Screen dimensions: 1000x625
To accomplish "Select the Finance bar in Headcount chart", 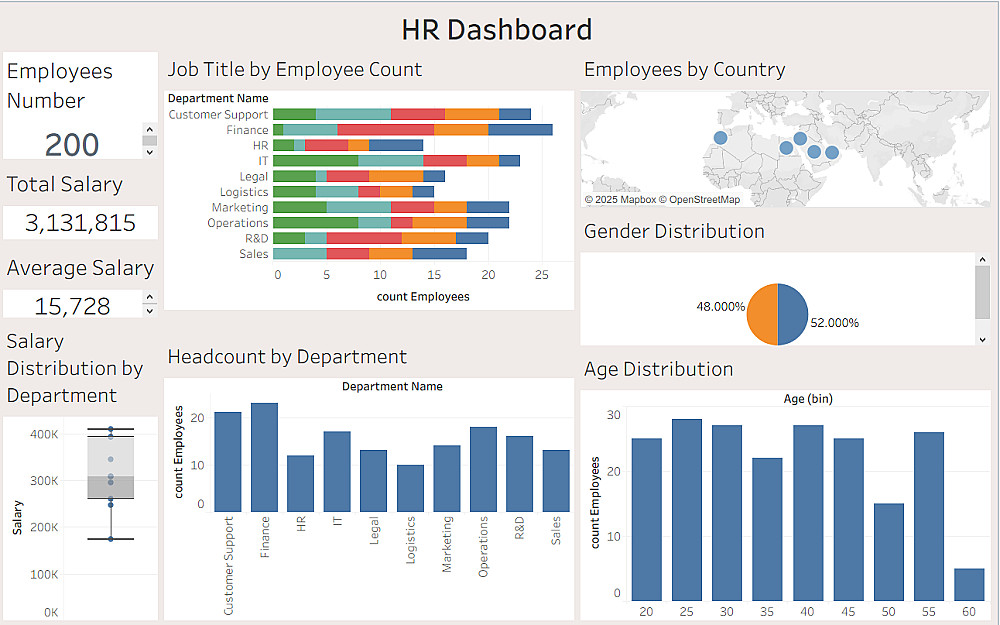I will 264,457.
